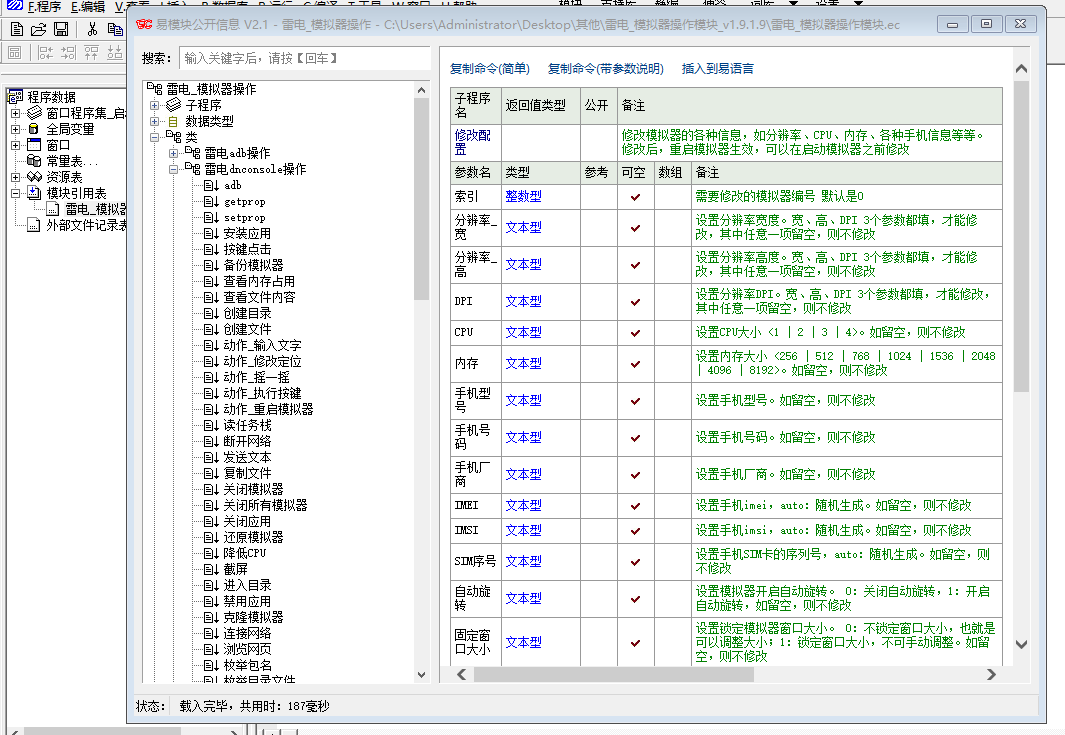Click the align-bottom edges toolbar icon

coord(115,52)
